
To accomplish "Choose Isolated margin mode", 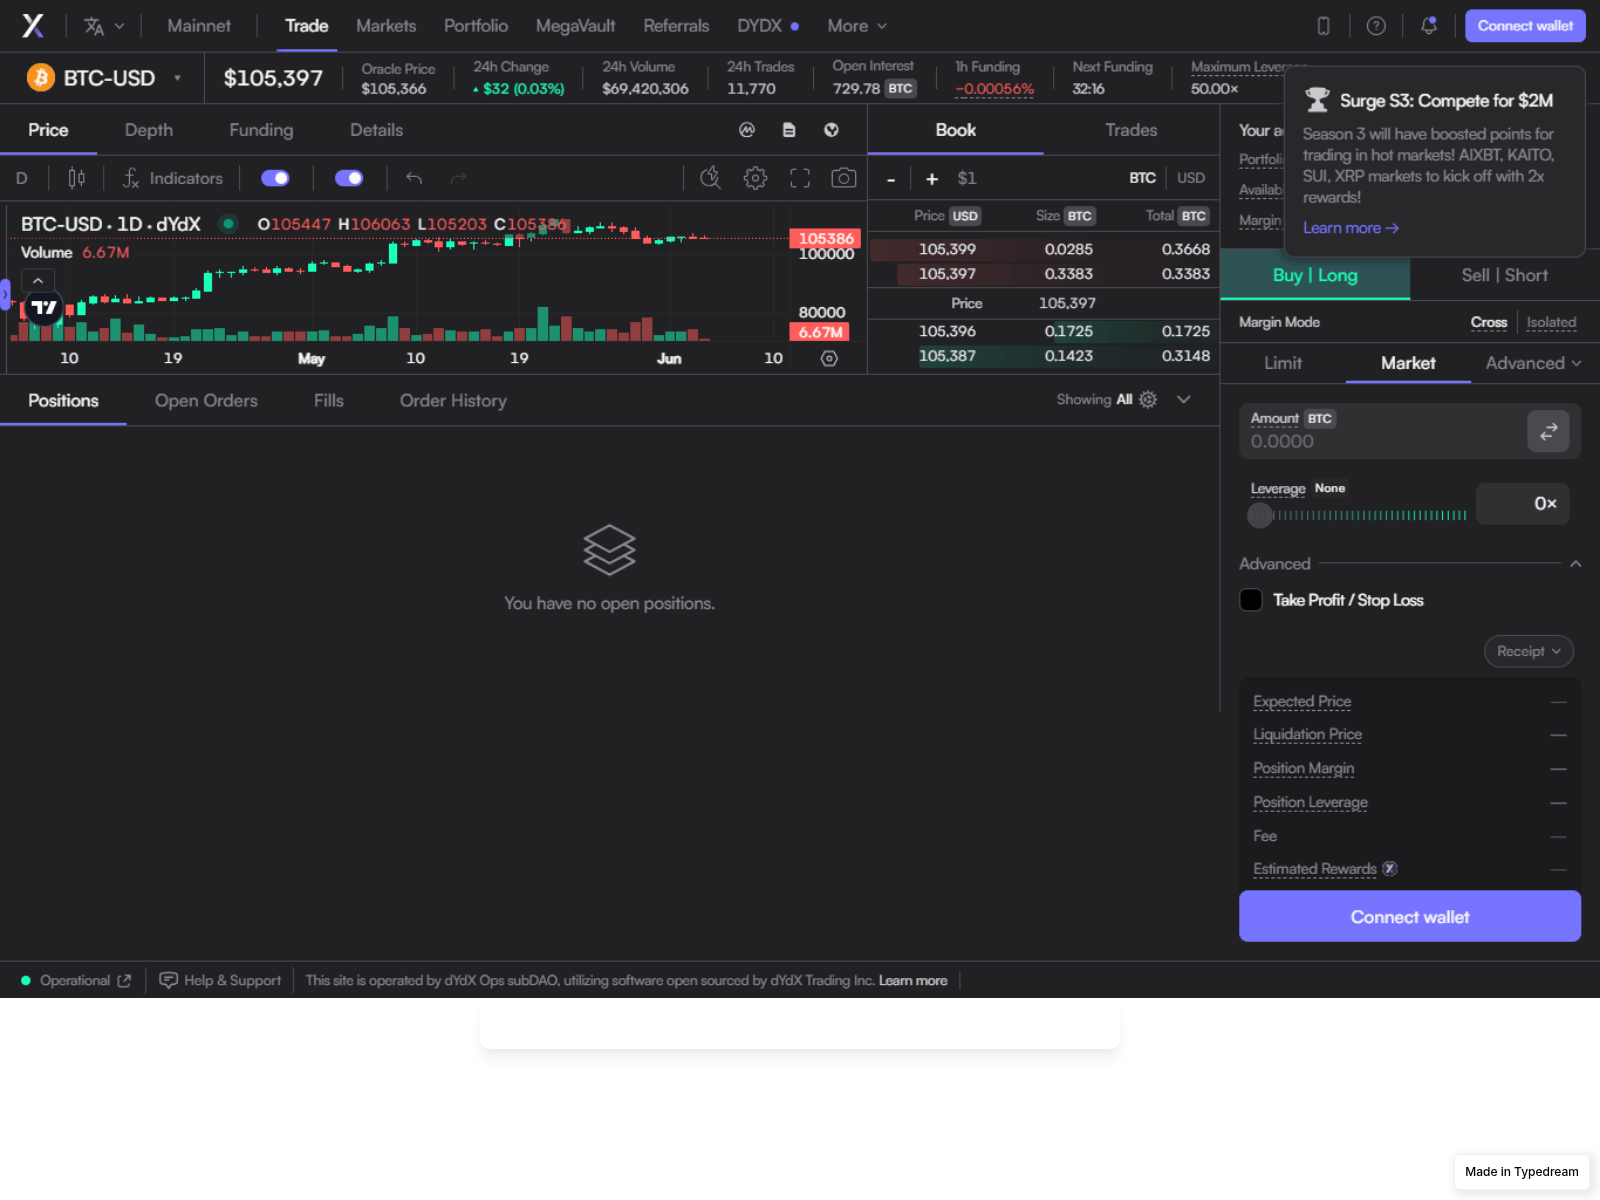I will tap(1551, 322).
